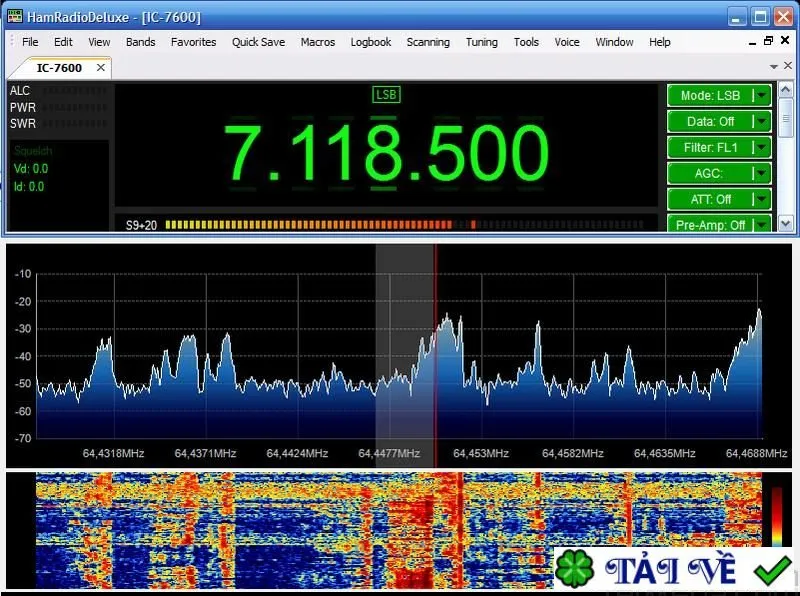Click the scroll up arrow in button panel
Screen dimensions: 800x596
click(786, 90)
